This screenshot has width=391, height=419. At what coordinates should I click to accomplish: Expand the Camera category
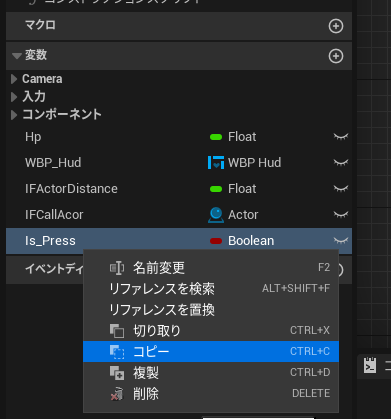pos(14,79)
